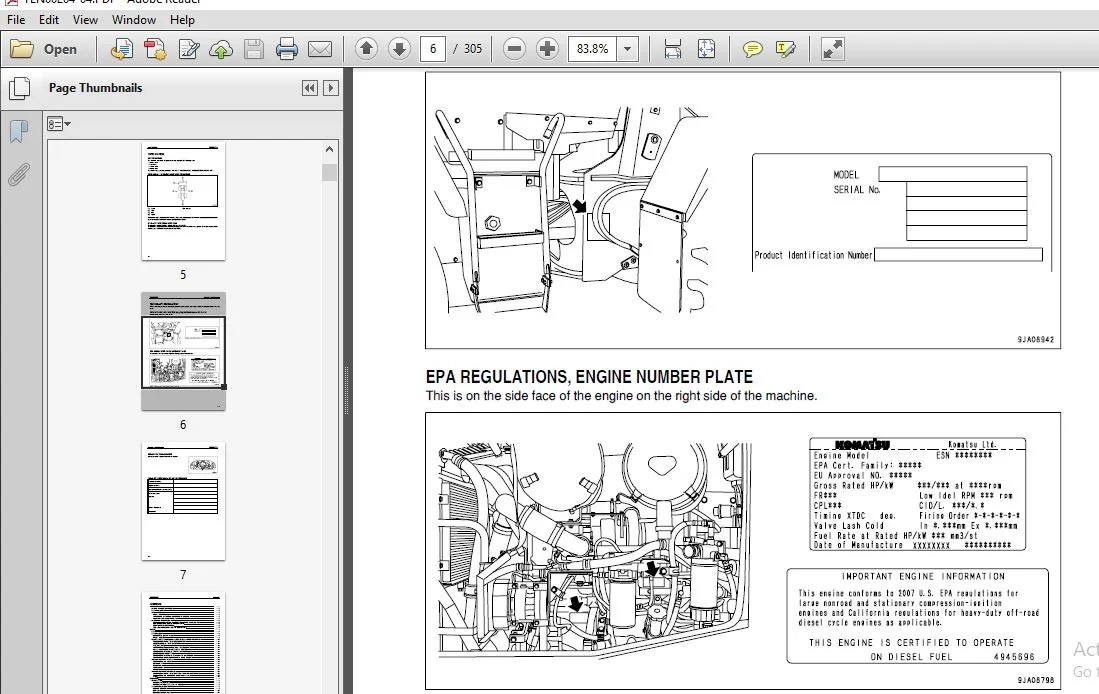This screenshot has height=694, width=1099.
Task: Click the zoom percentage field 83.8%
Action: [592, 48]
